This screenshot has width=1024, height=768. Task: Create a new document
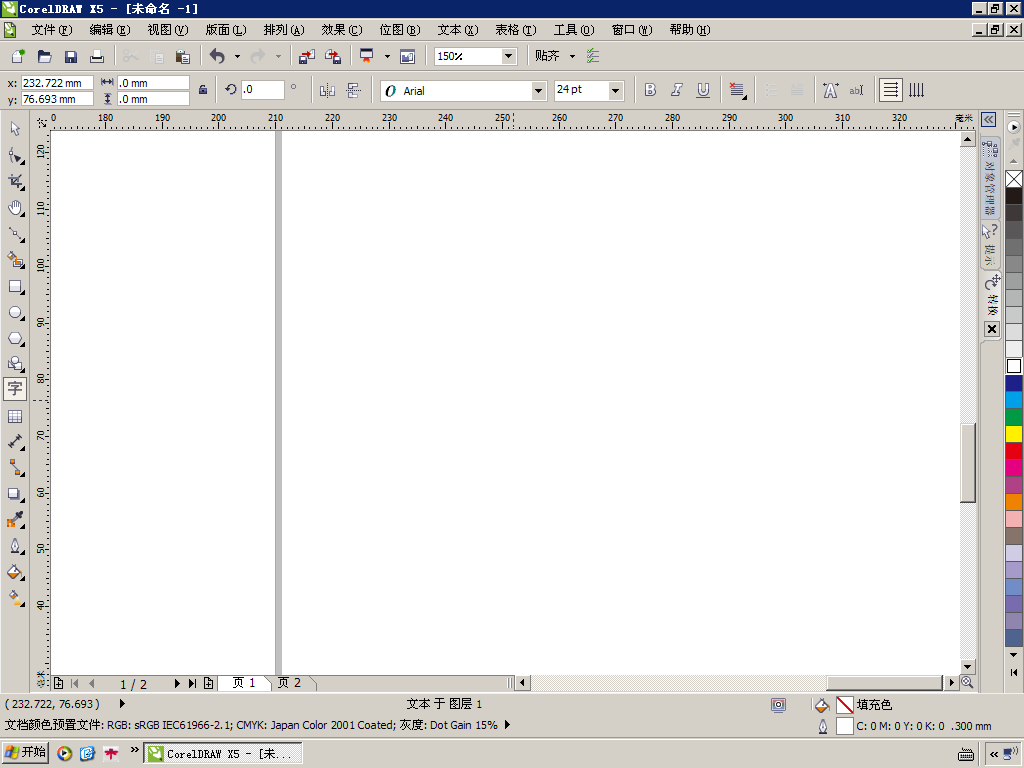tap(18, 56)
